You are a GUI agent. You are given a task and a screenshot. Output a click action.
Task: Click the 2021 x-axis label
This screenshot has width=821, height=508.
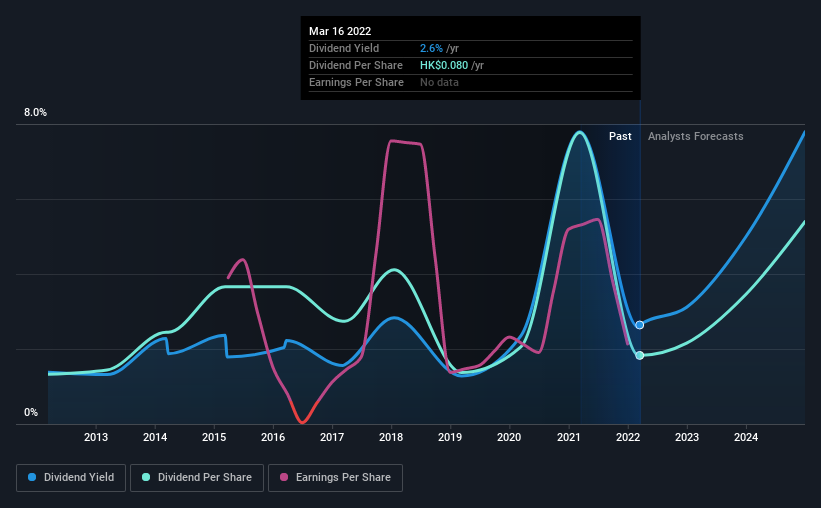pos(569,437)
